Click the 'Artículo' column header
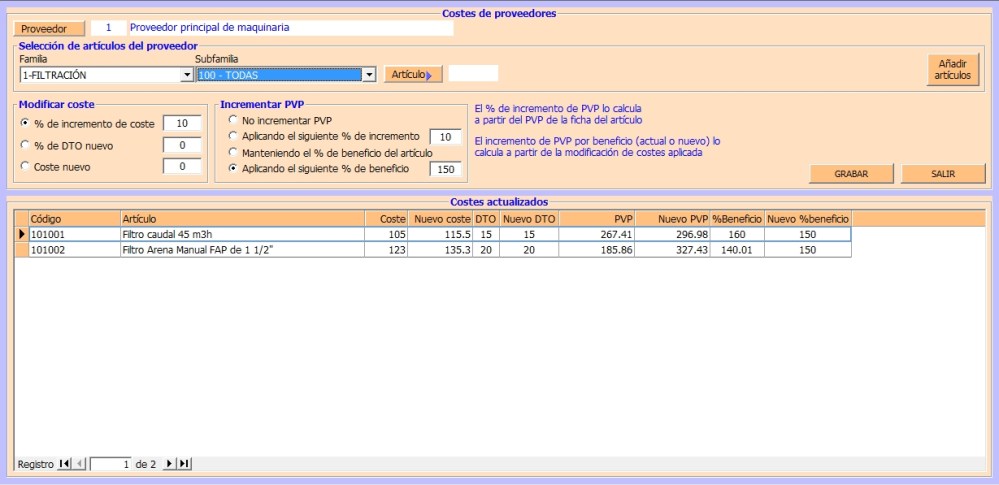999x485 pixels. tap(242, 219)
